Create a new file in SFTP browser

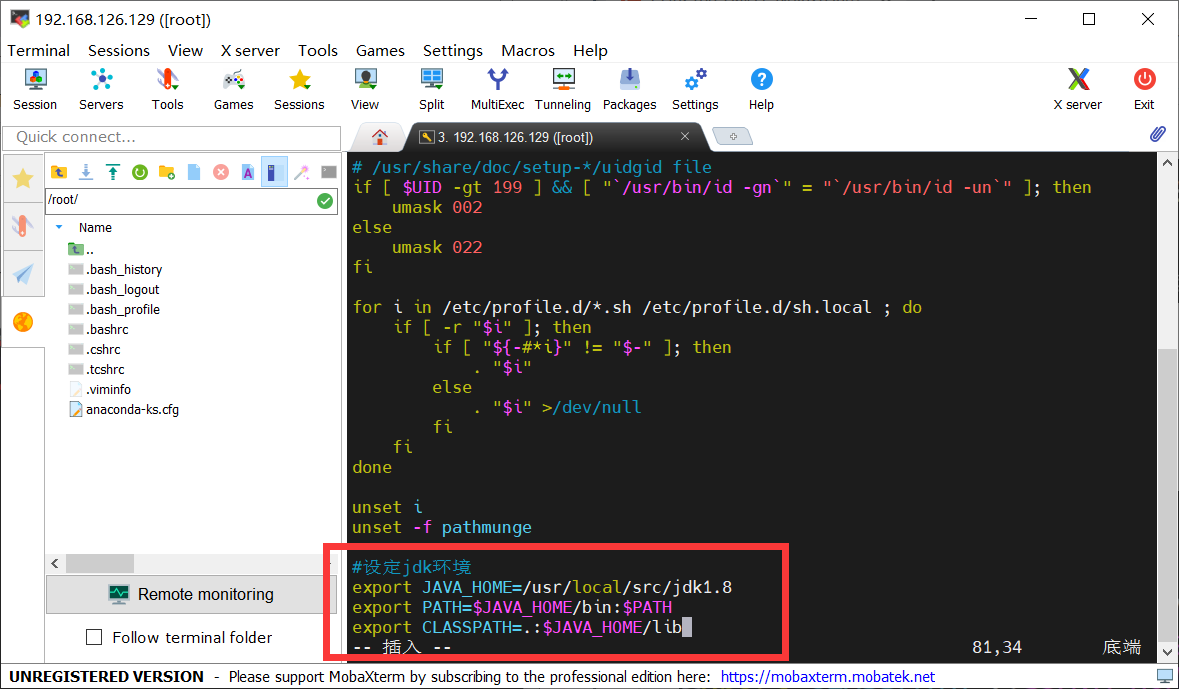[x=194, y=172]
